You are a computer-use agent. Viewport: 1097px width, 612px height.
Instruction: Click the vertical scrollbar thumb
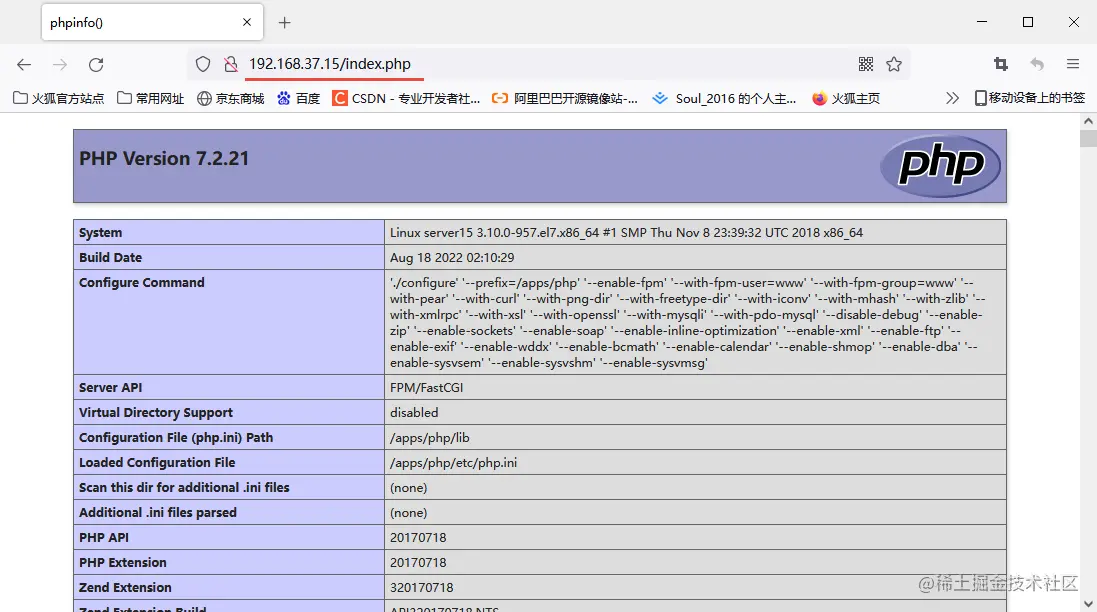point(1088,138)
